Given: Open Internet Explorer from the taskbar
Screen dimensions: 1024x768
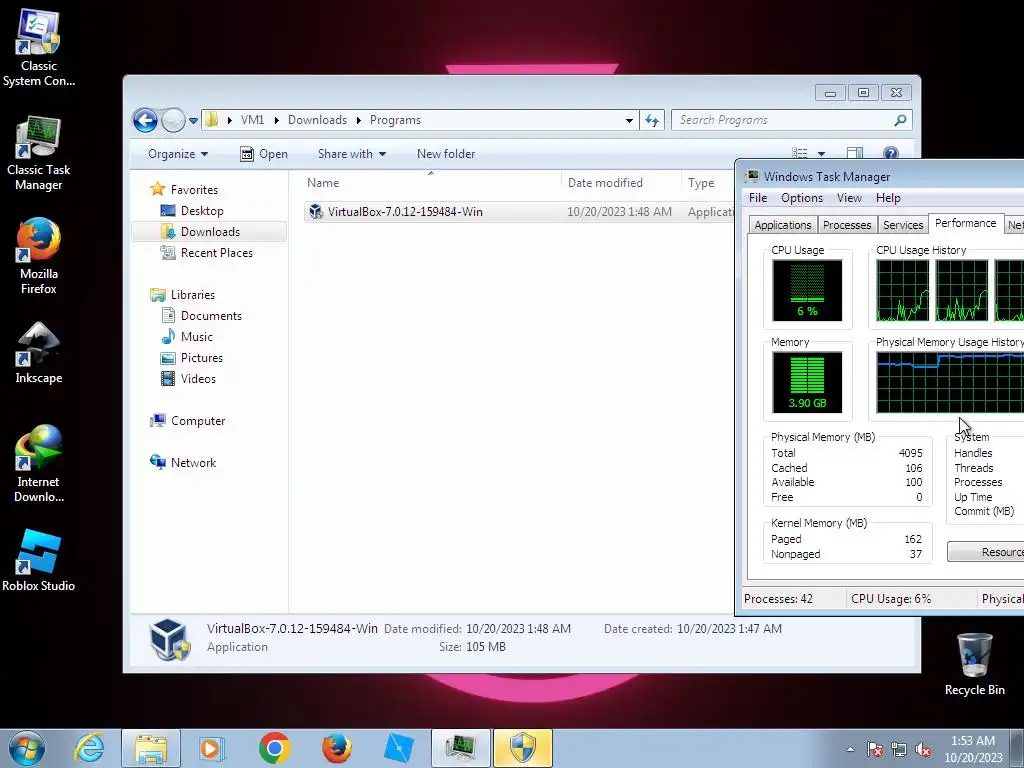Looking at the screenshot, I should [89, 748].
